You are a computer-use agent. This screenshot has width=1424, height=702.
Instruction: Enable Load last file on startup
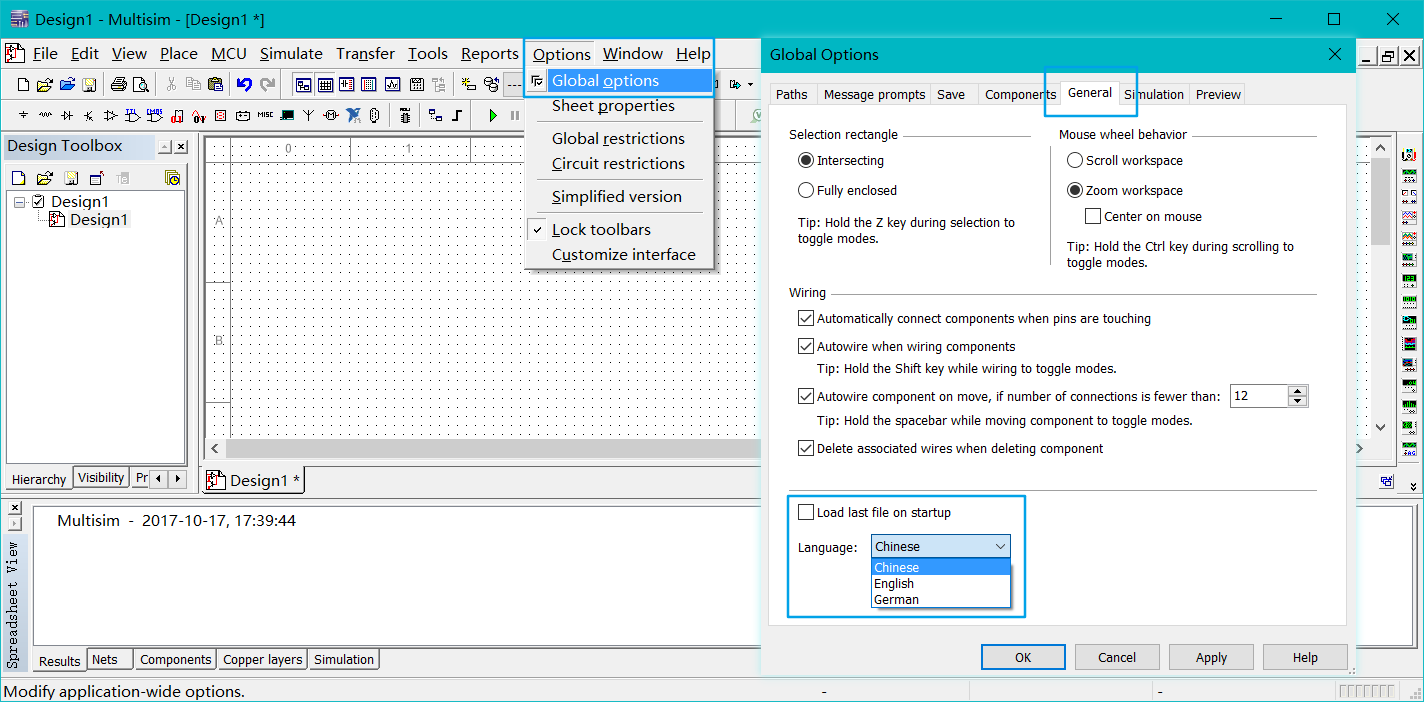tap(806, 512)
